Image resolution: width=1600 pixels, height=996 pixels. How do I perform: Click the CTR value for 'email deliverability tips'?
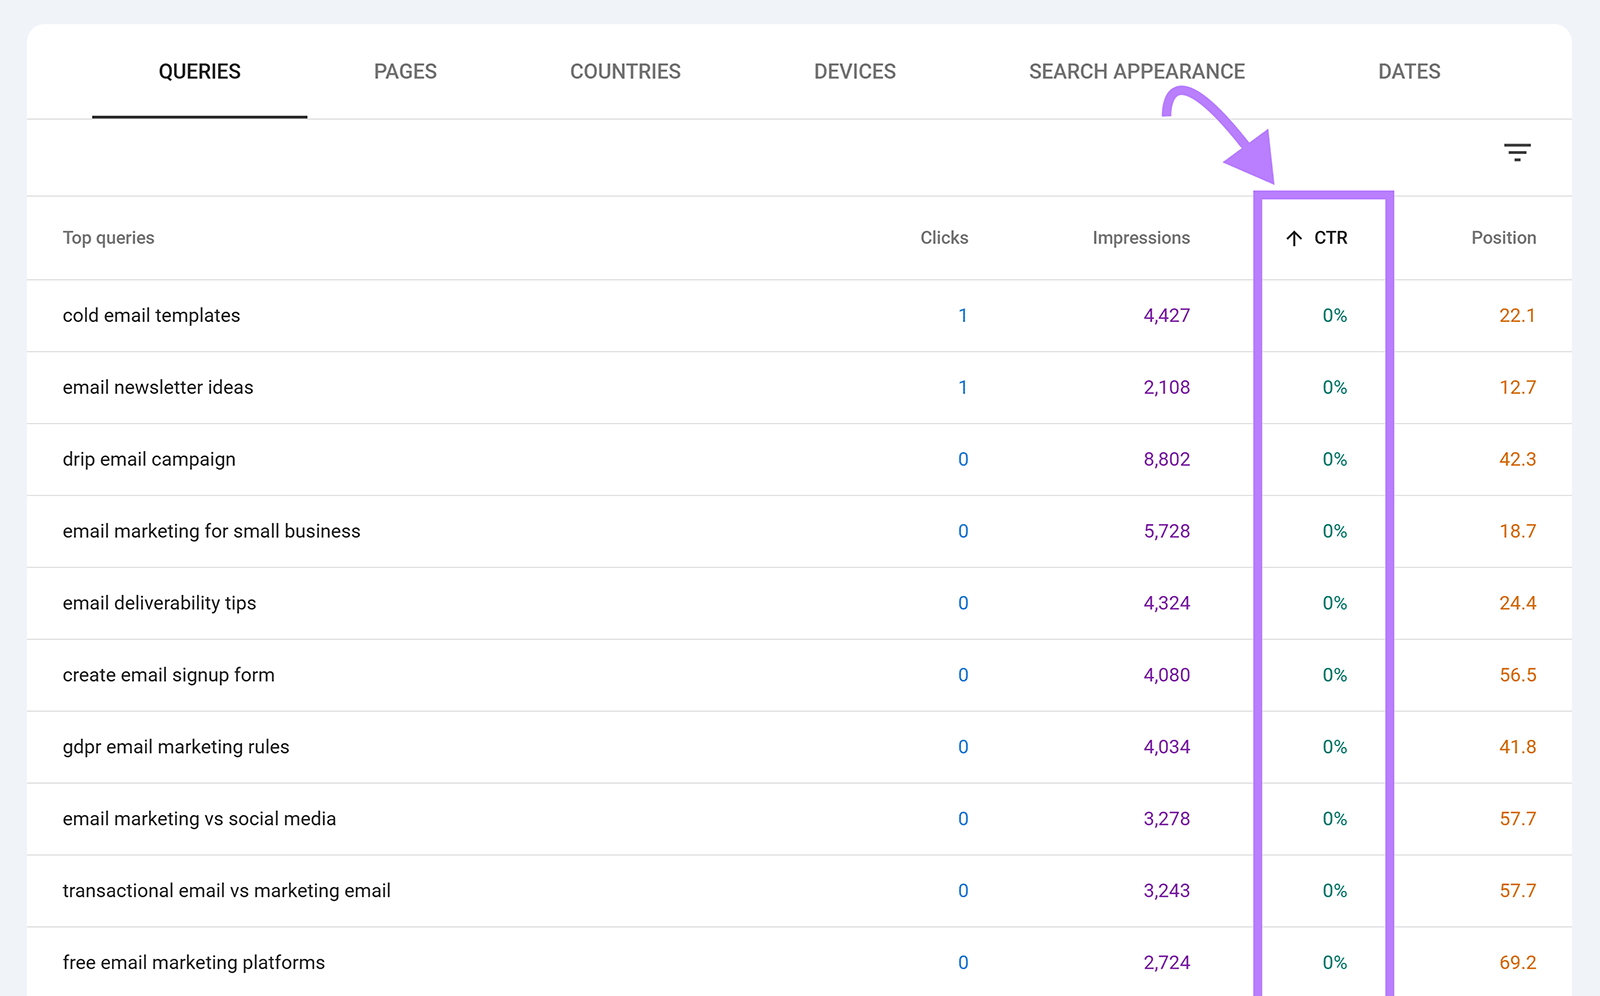1334,603
